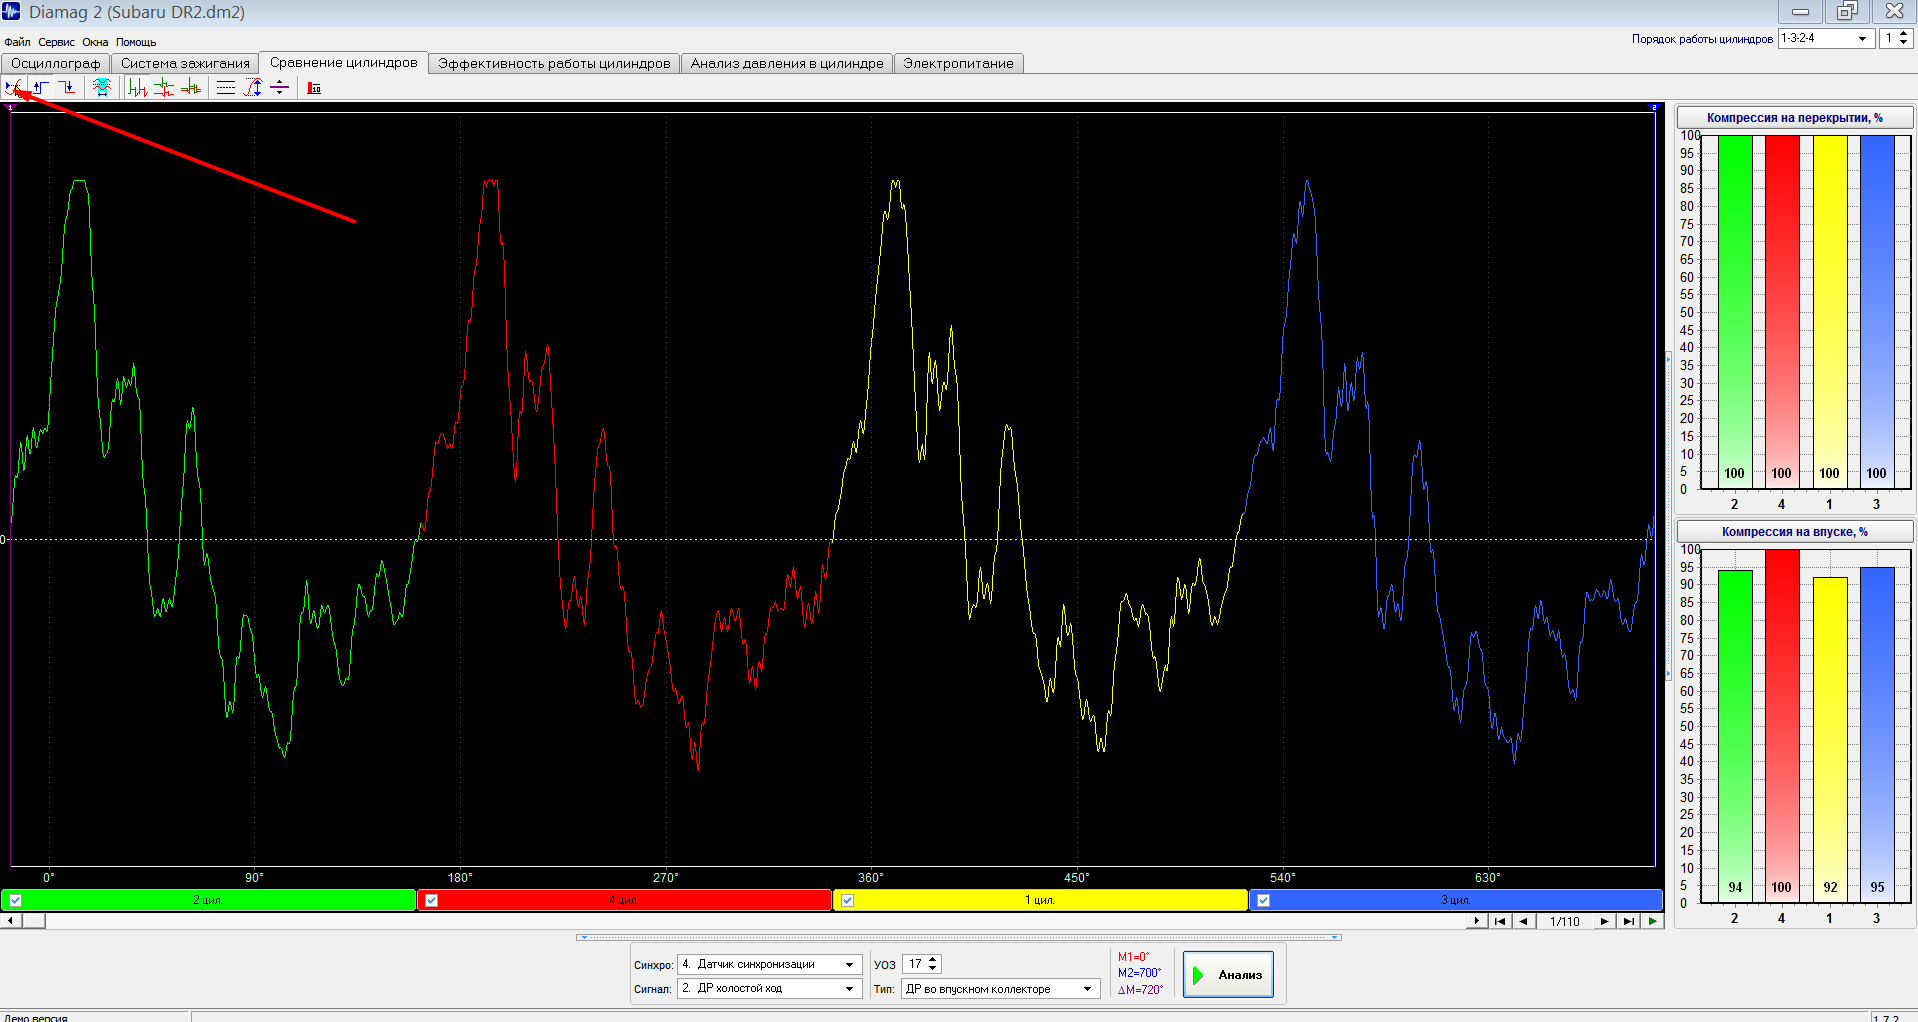
Task: Select the sequential waveforms display icon
Action: click(137, 88)
